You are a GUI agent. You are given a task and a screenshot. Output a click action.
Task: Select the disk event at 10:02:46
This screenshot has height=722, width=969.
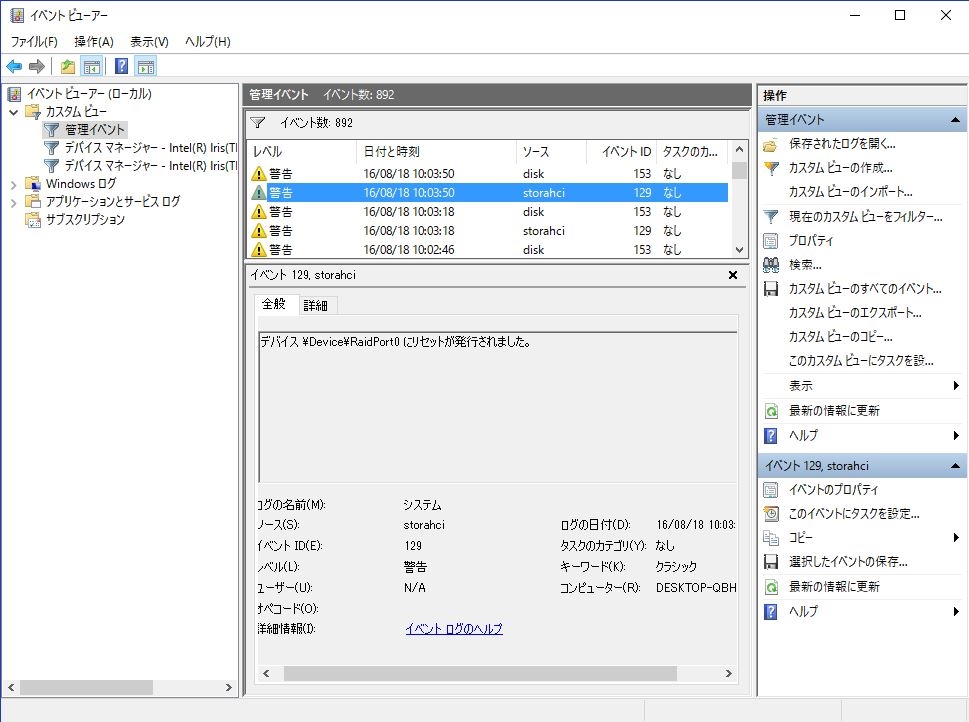coord(488,250)
